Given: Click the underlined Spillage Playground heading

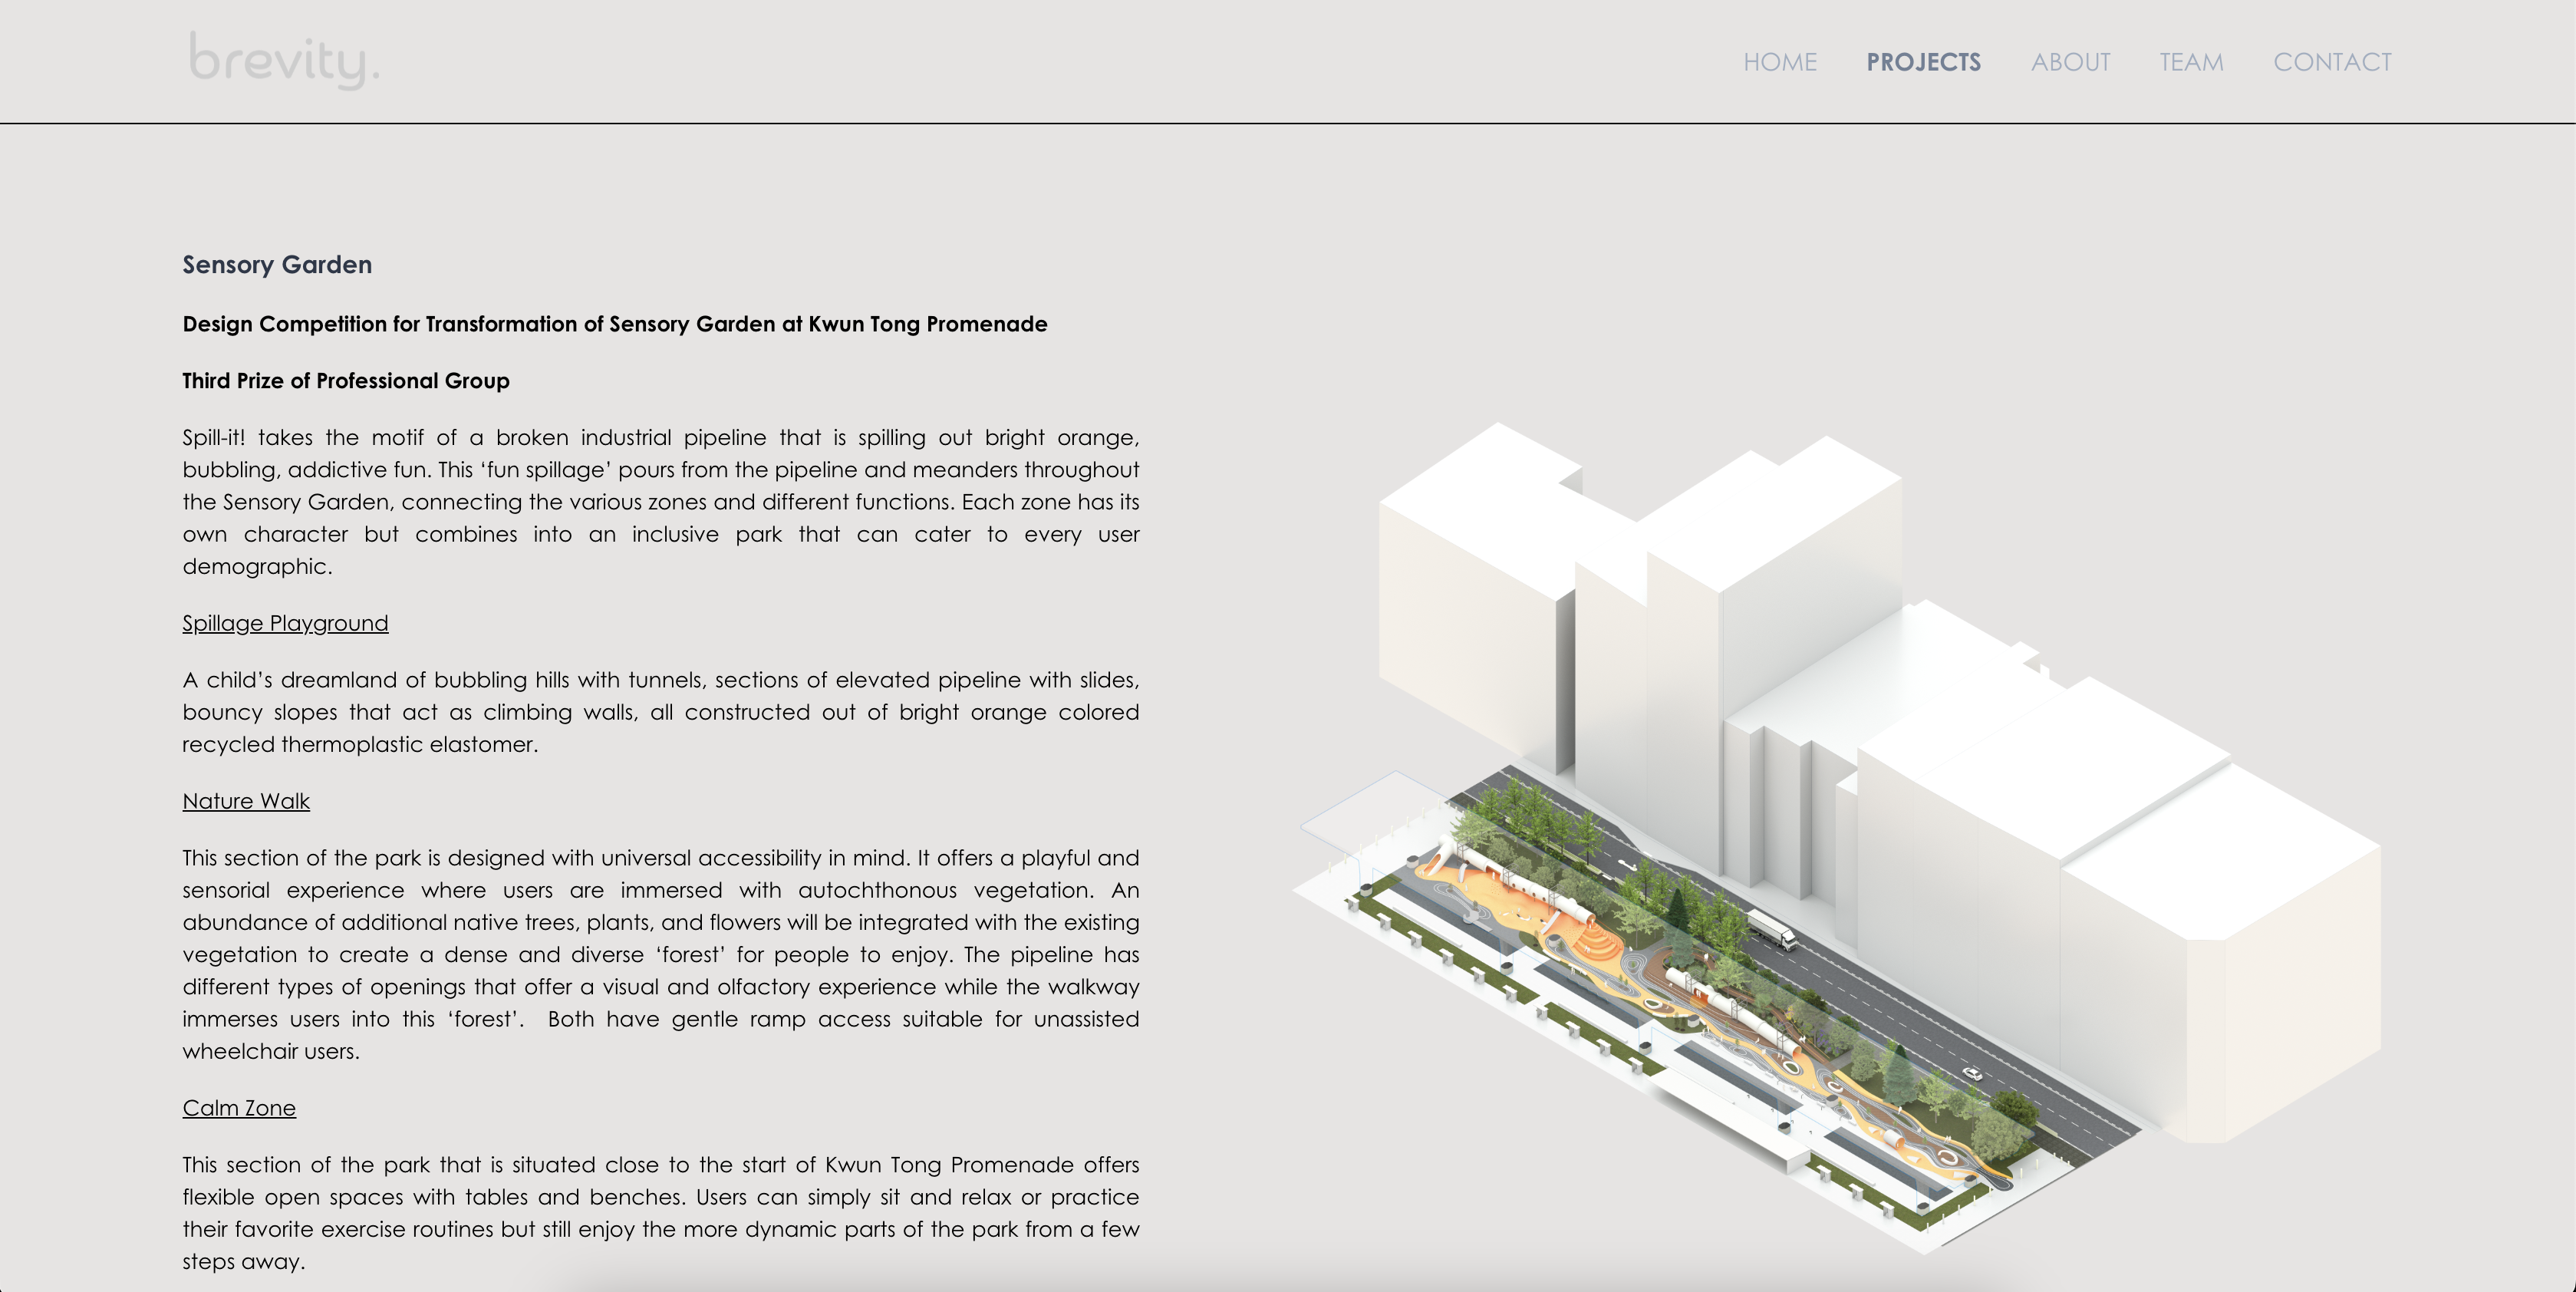Looking at the screenshot, I should tap(285, 623).
